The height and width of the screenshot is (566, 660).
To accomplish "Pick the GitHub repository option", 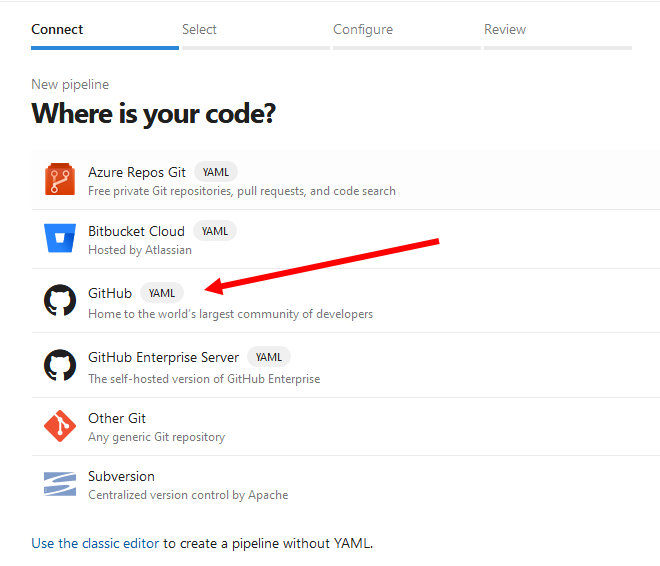I will click(x=346, y=301).
